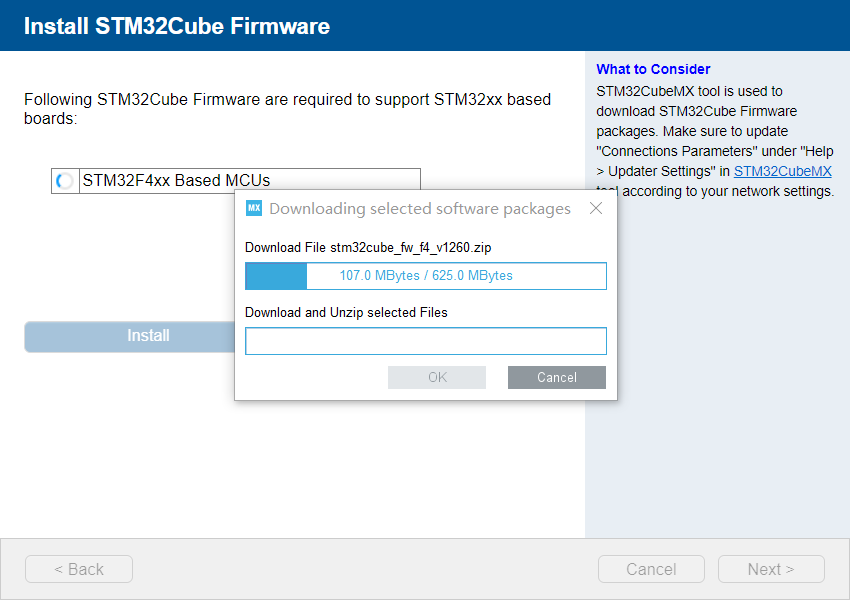
Task: Select the STM32F4xx Based MCUs entry
Action: coord(176,181)
